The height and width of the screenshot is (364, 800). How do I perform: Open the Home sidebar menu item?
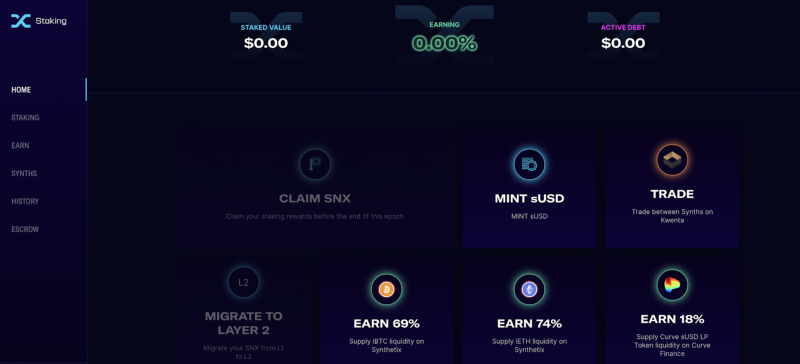pos(21,90)
